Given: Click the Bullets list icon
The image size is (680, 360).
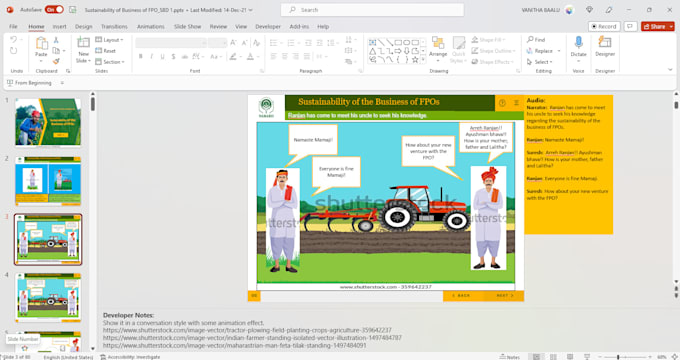Looking at the screenshot, I should (x=273, y=43).
